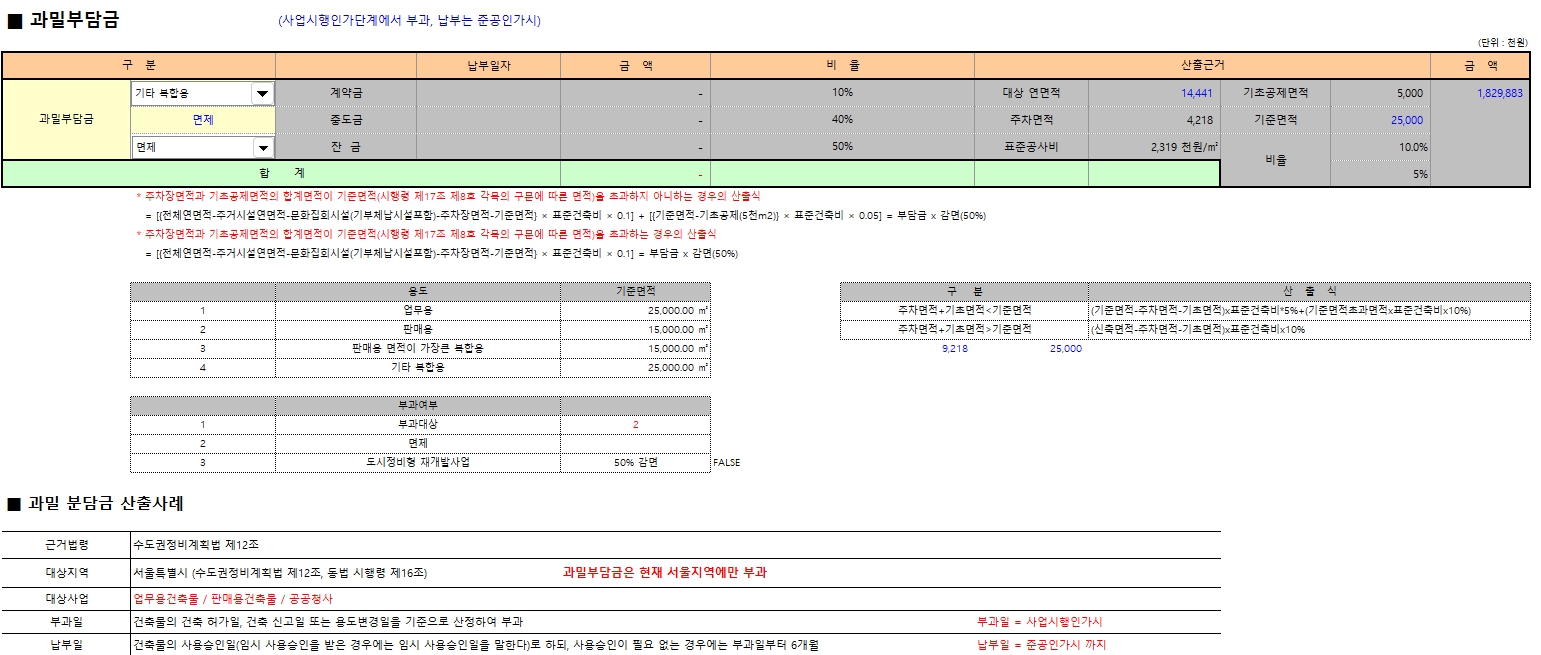The image size is (1541, 655).
Task: Select the 잔금 50% ratio cell
Action: tap(841, 146)
